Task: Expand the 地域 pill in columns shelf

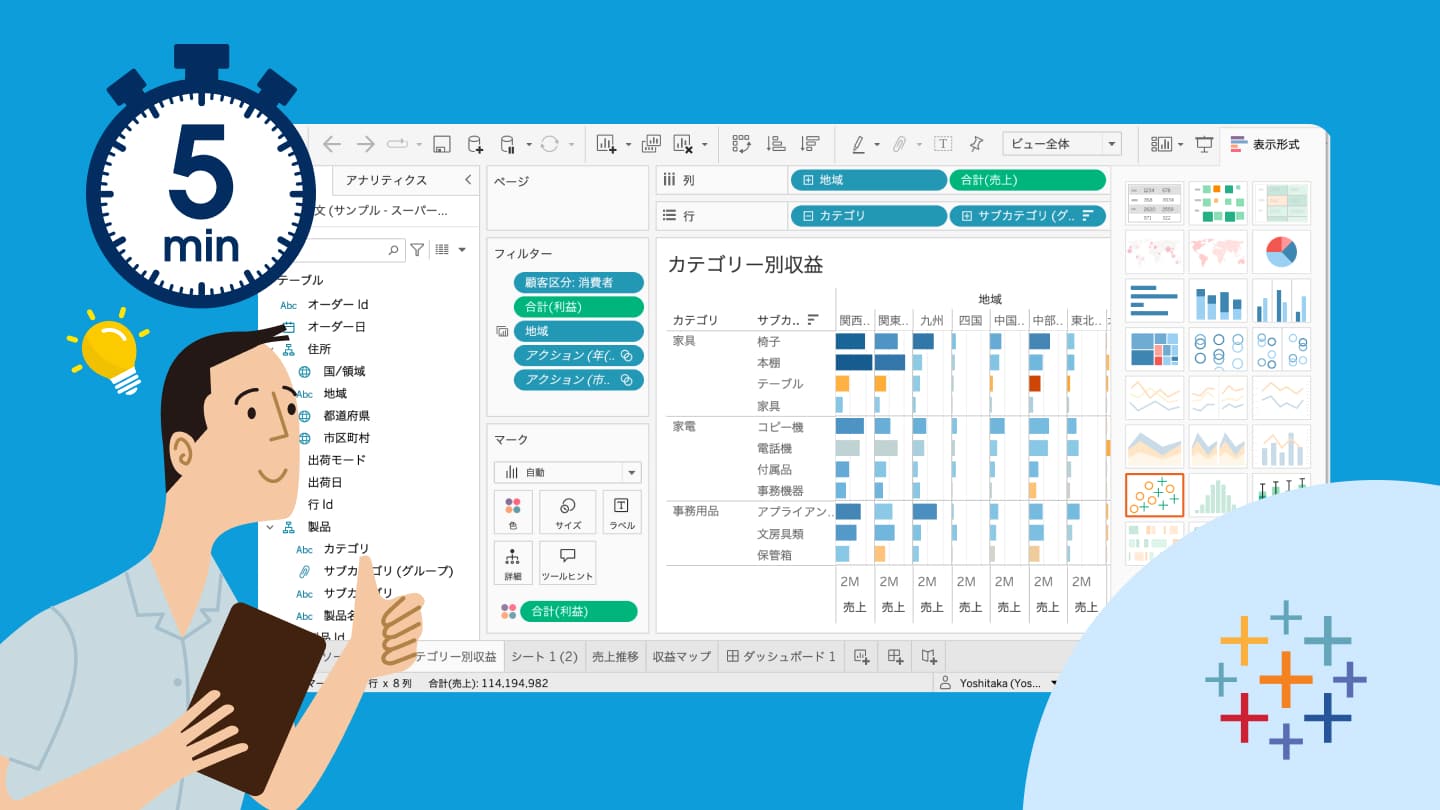Action: (x=808, y=180)
